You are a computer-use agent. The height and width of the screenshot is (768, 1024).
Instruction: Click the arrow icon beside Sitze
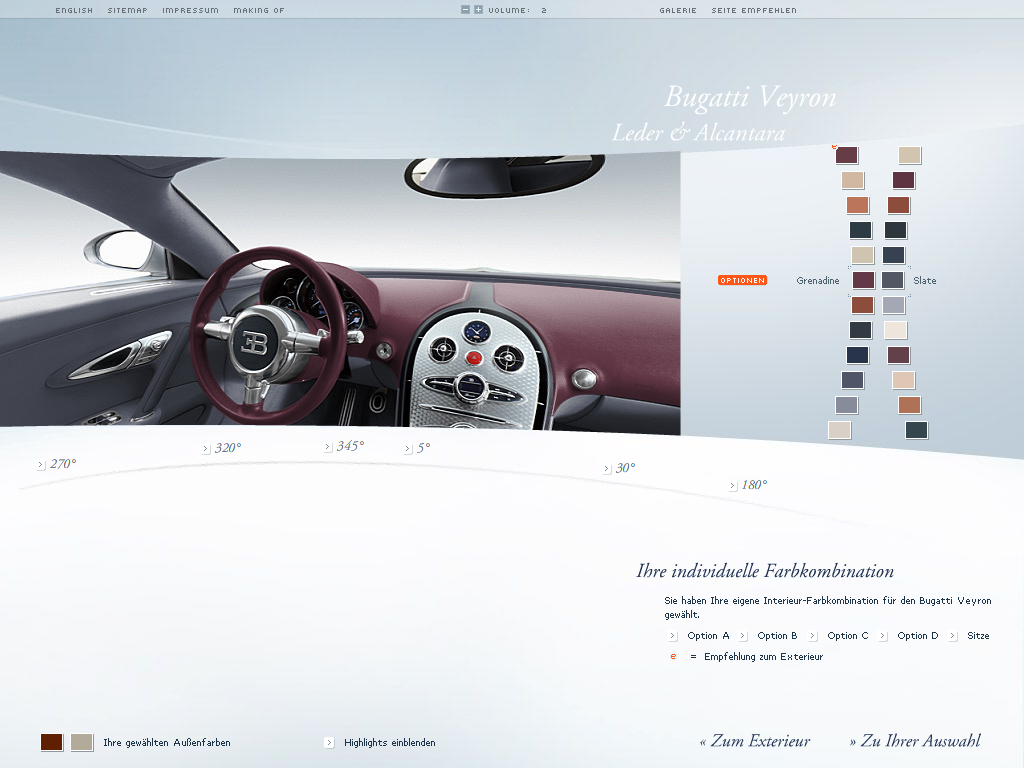click(x=953, y=636)
